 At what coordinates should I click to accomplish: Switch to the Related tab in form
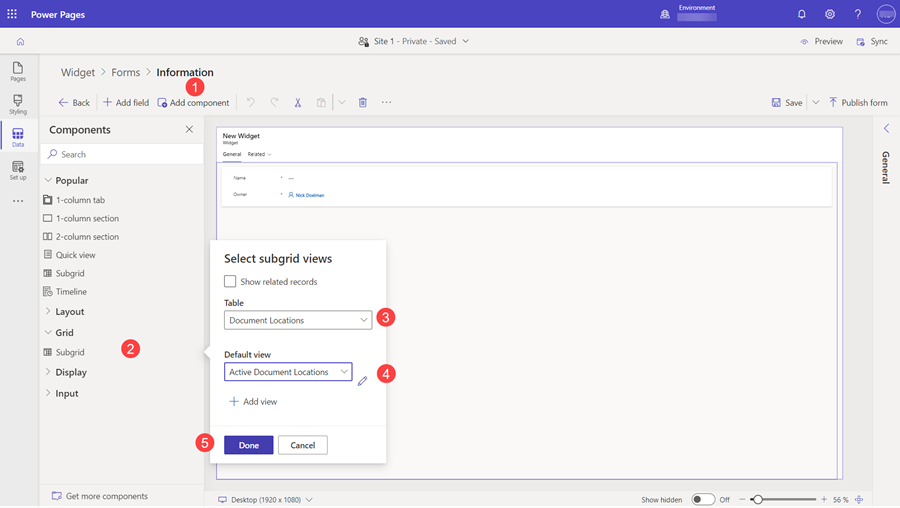[x=259, y=154]
